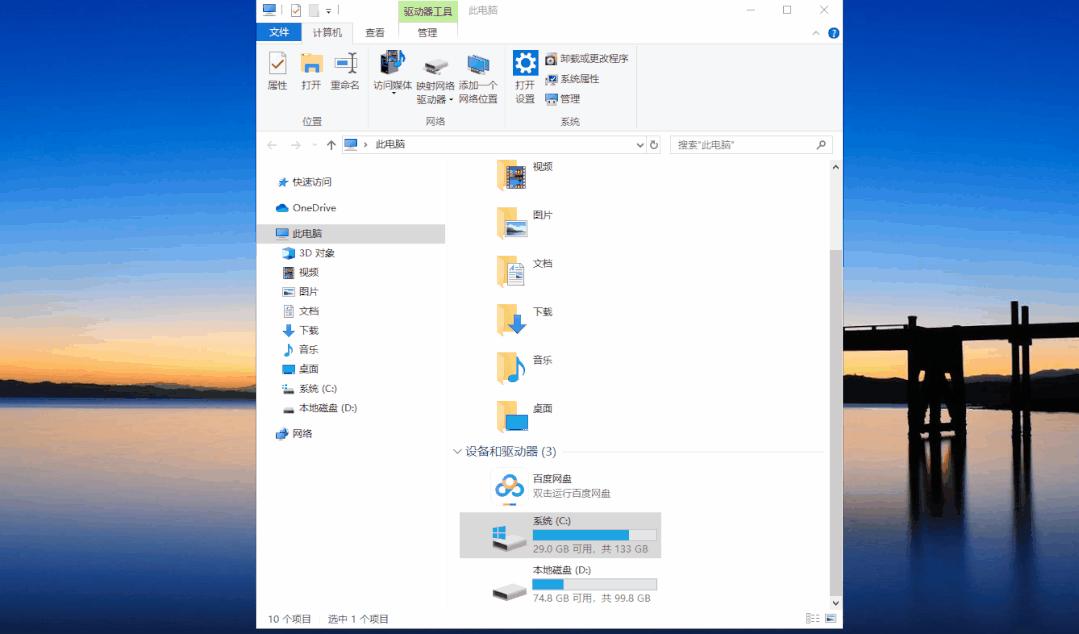Collapse the ribbon using the chevron
Image resolution: width=1079 pixels, height=634 pixels.
(818, 32)
